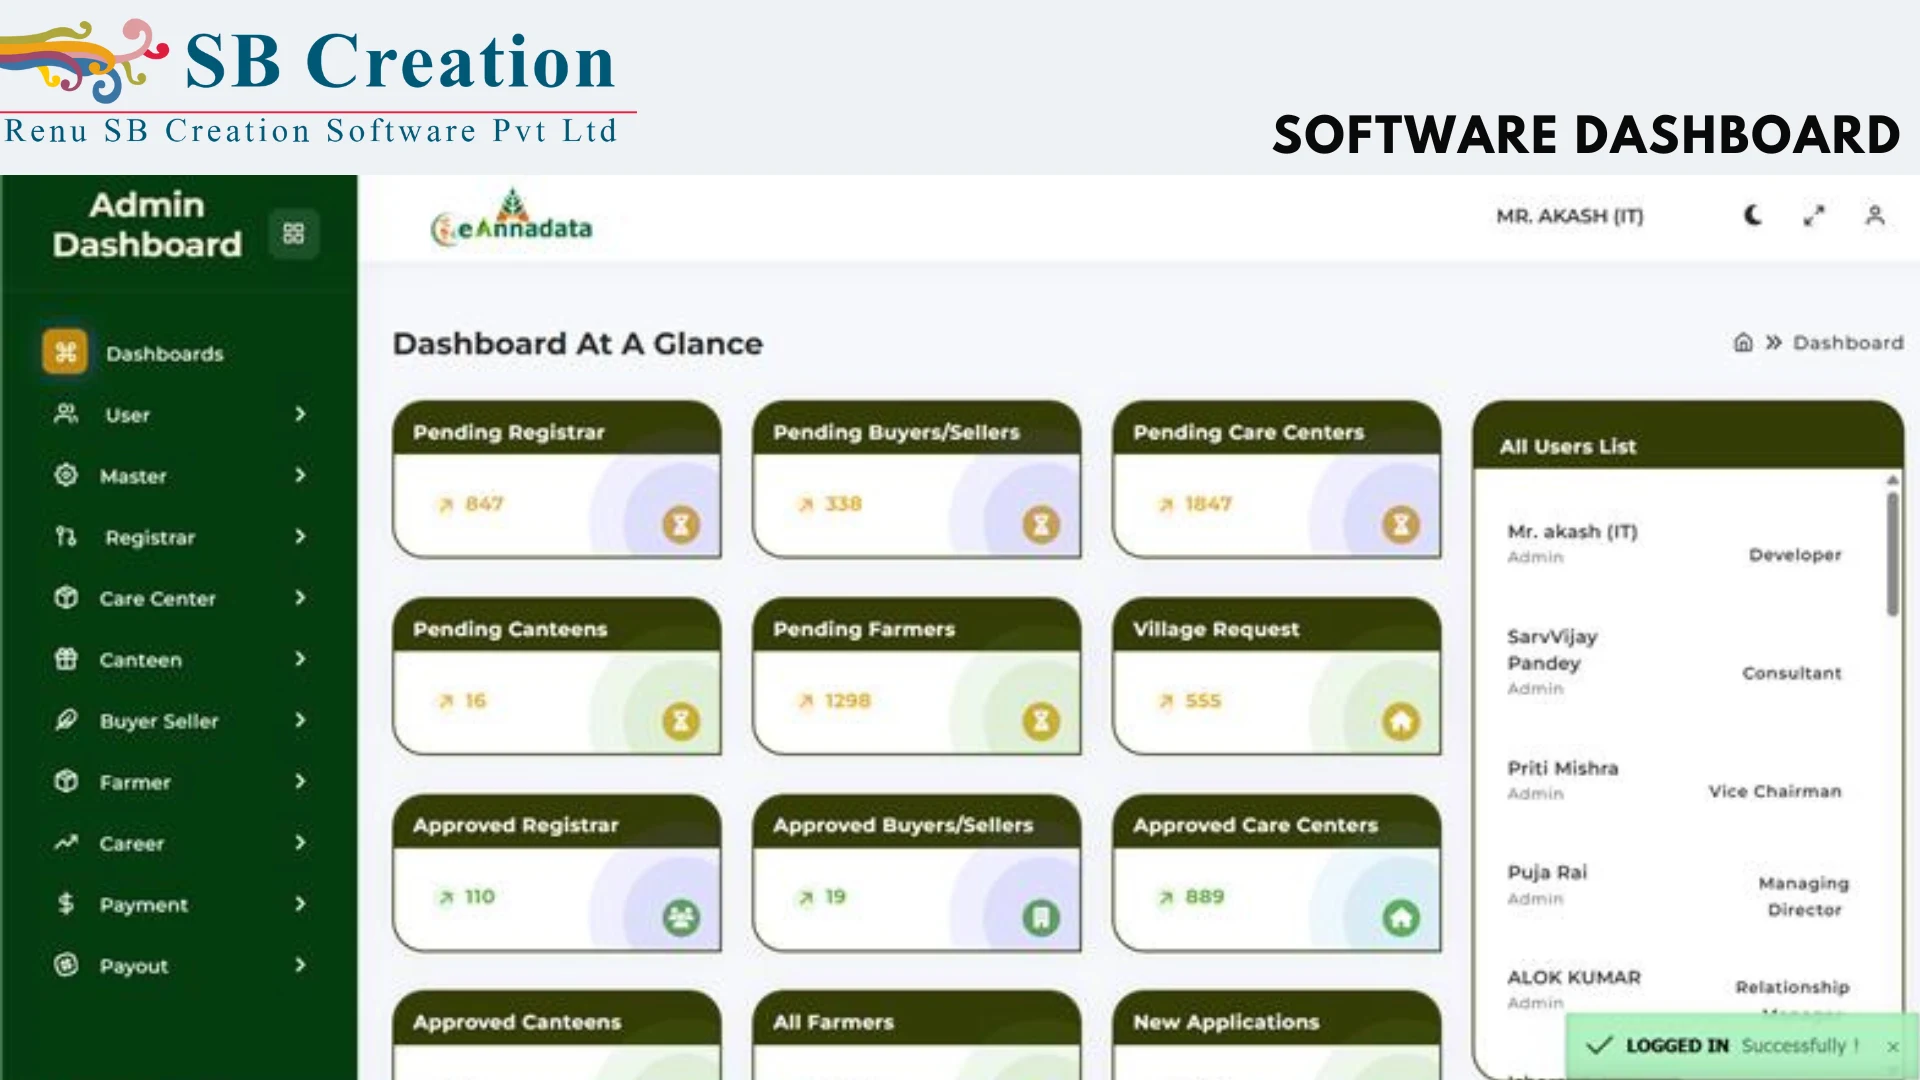Select the Canteen menu label
1920x1080 pixels.
tap(140, 660)
